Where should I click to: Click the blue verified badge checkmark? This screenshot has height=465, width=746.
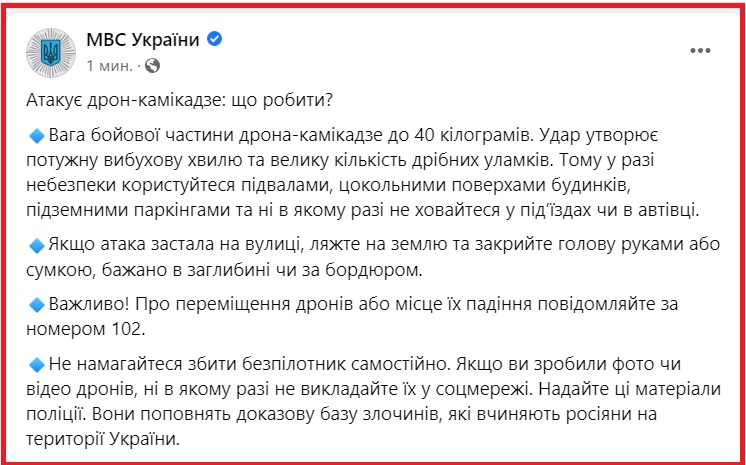(x=215, y=39)
